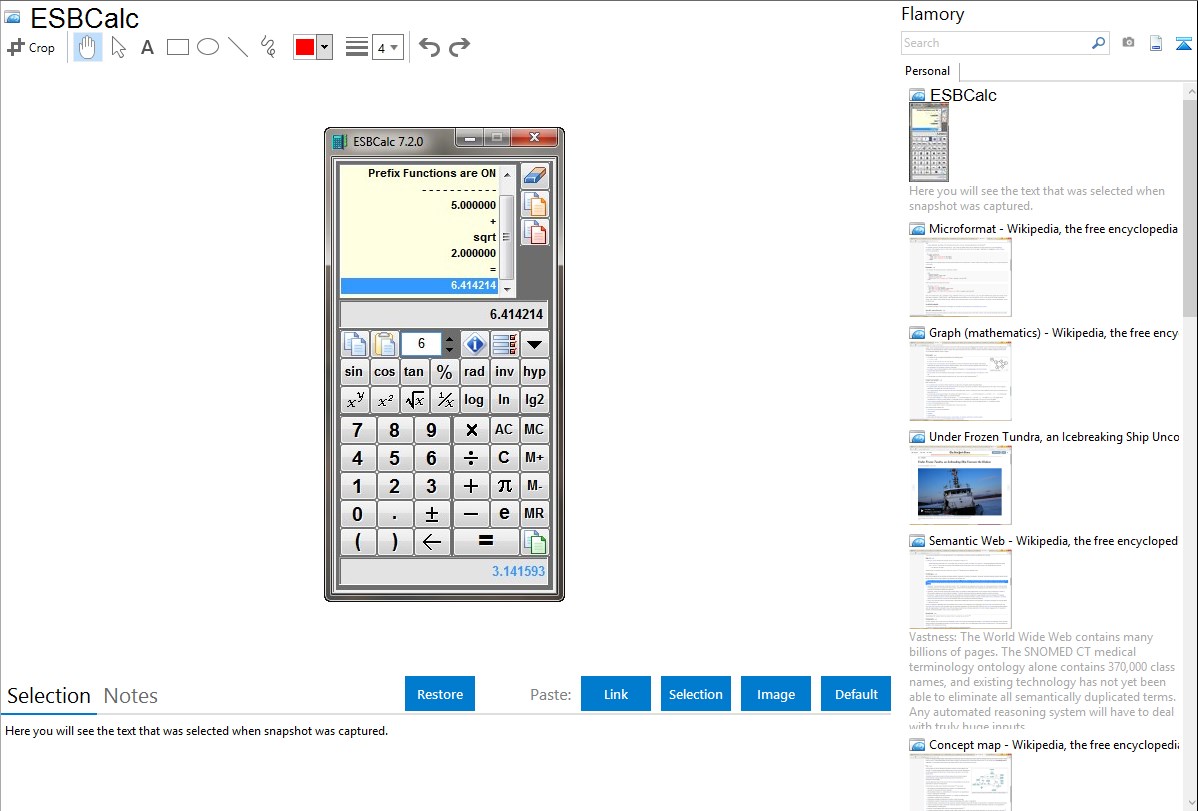Viewport: 1198px width, 811px height.
Task: Activate the hand pan tool
Action: click(87, 47)
